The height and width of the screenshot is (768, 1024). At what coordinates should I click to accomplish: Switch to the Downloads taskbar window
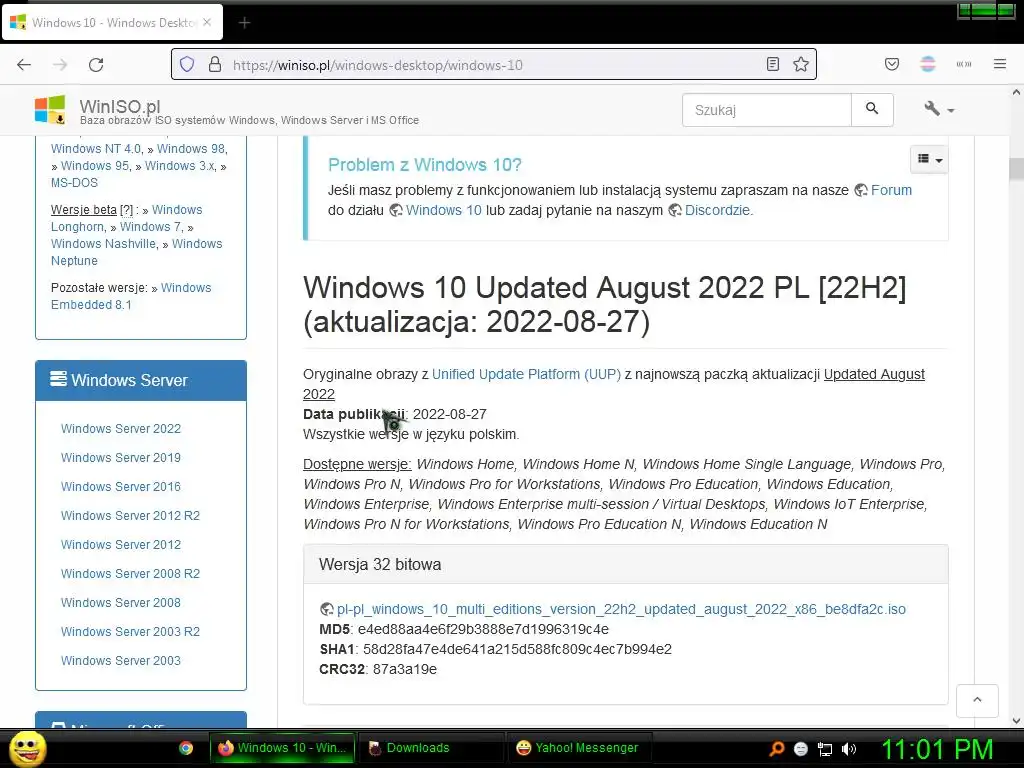(x=431, y=748)
